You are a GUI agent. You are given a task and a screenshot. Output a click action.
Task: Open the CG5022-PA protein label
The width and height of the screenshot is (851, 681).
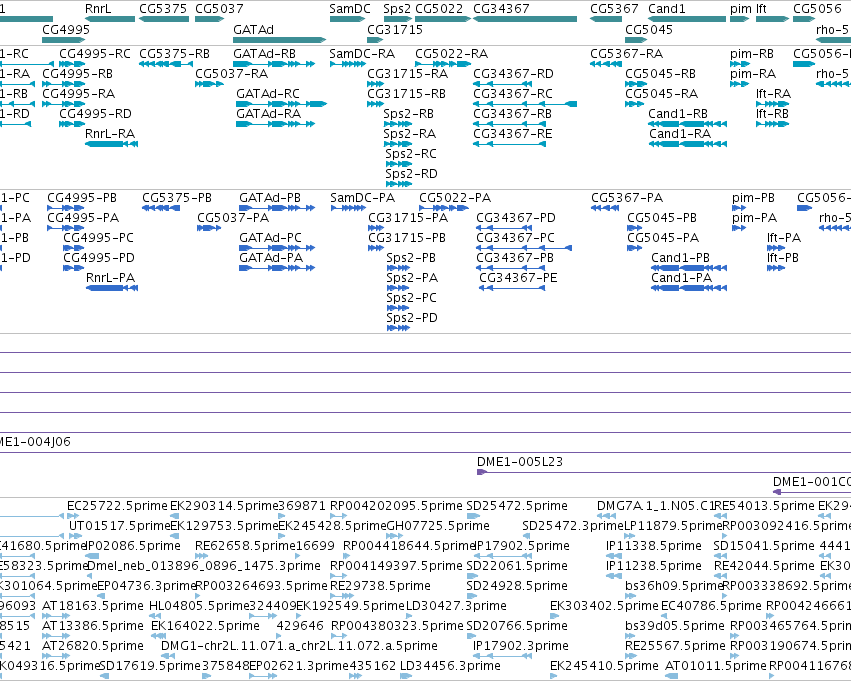pos(455,198)
